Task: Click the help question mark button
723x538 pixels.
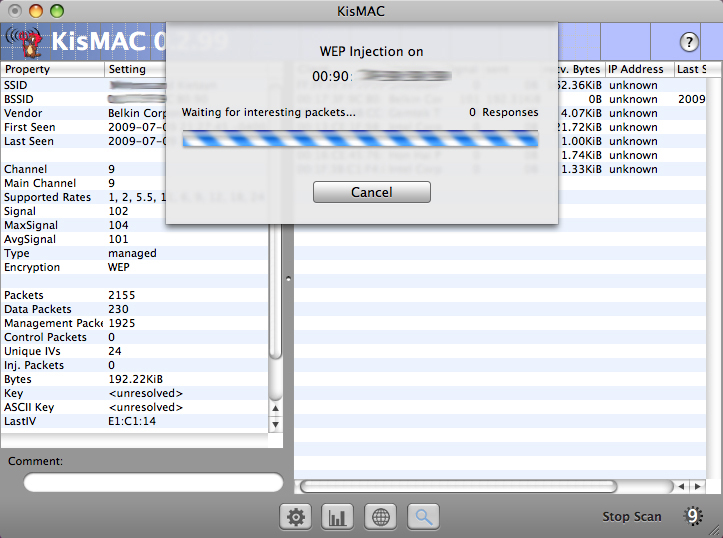Action: [689, 42]
